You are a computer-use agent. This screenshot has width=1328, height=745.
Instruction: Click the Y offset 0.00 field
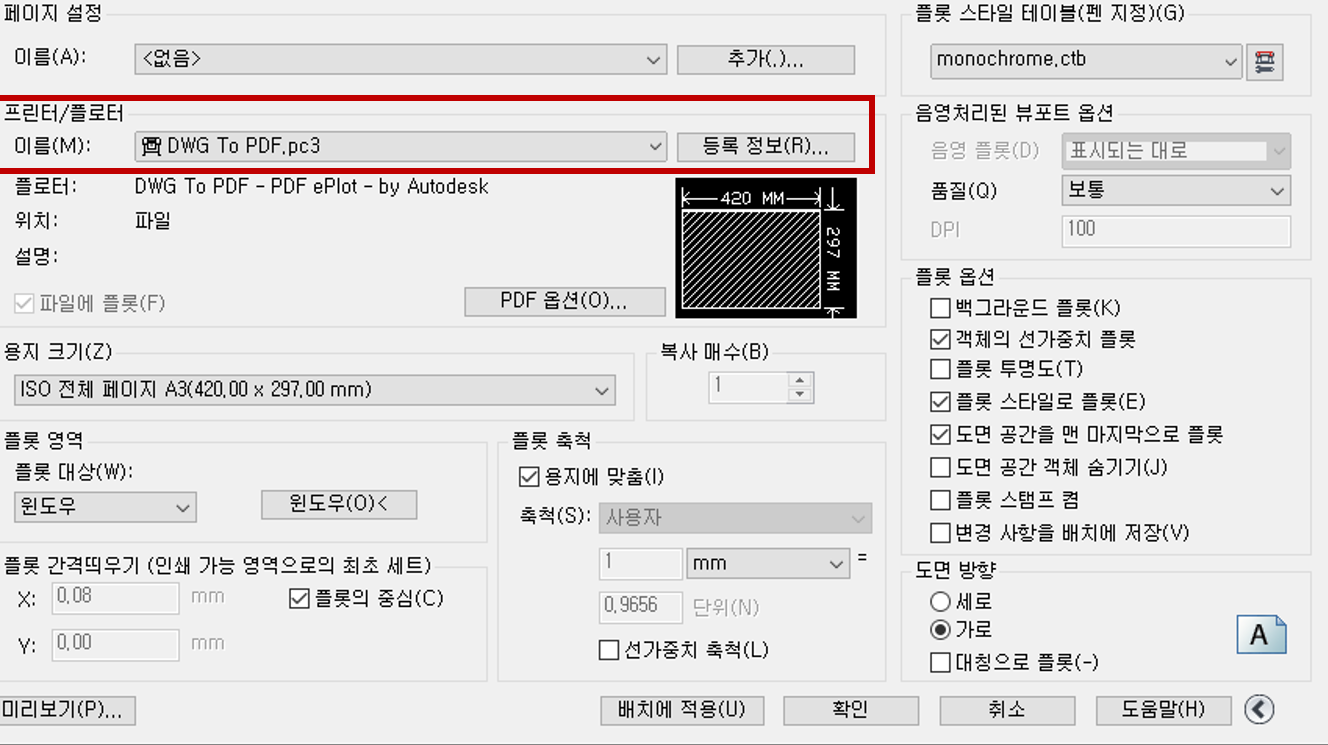coord(116,644)
